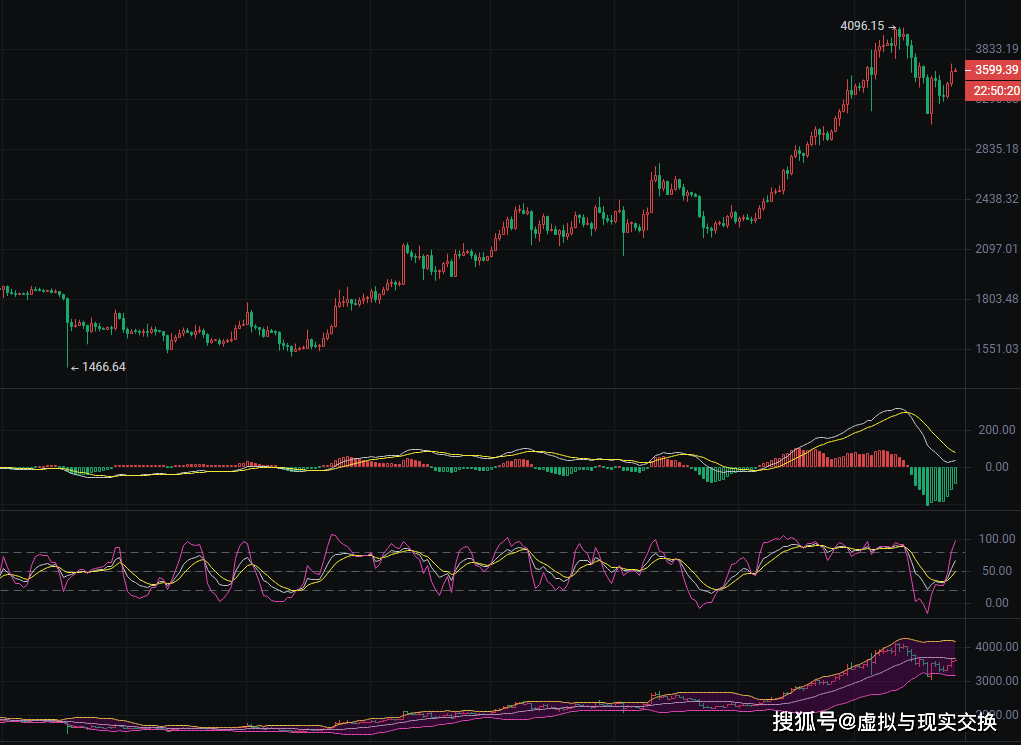Click the 22:50:20 candle countdown timer
This screenshot has height=745, width=1021.
(x=992, y=91)
